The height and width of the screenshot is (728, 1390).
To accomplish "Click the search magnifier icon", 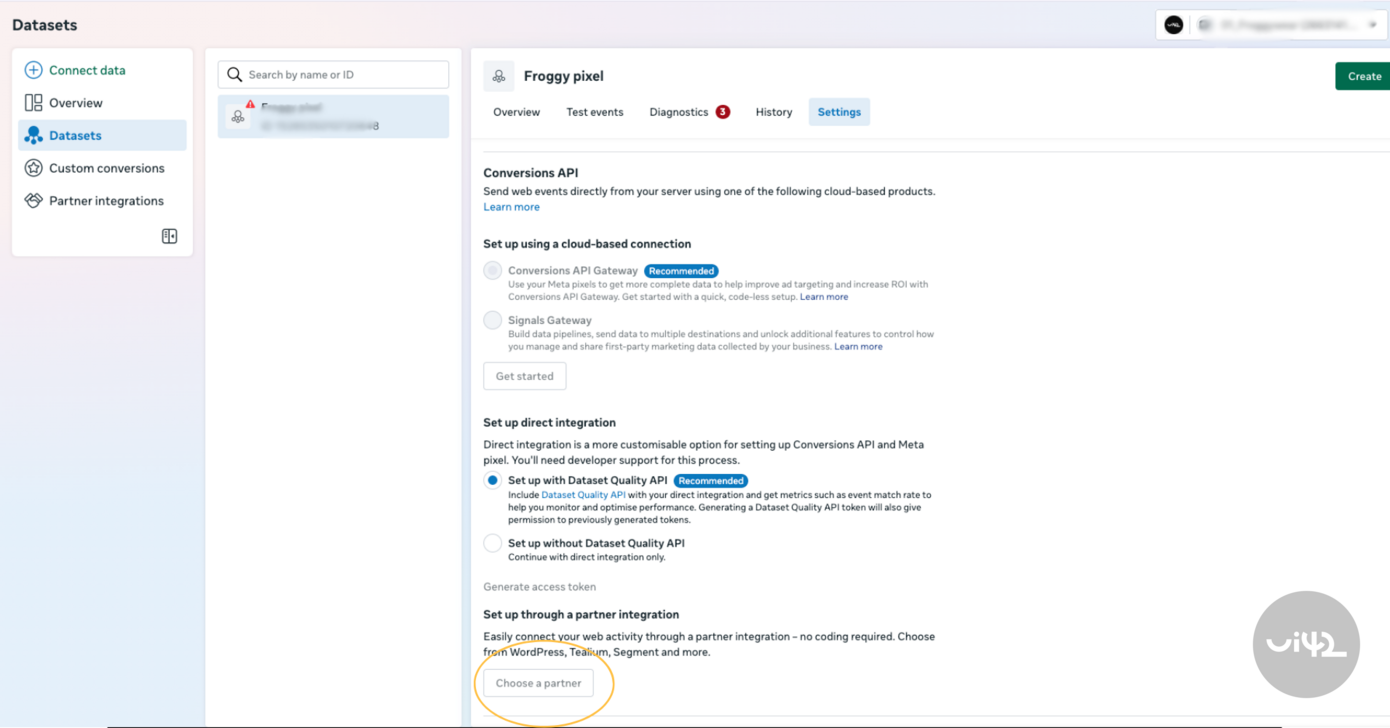I will tap(235, 75).
